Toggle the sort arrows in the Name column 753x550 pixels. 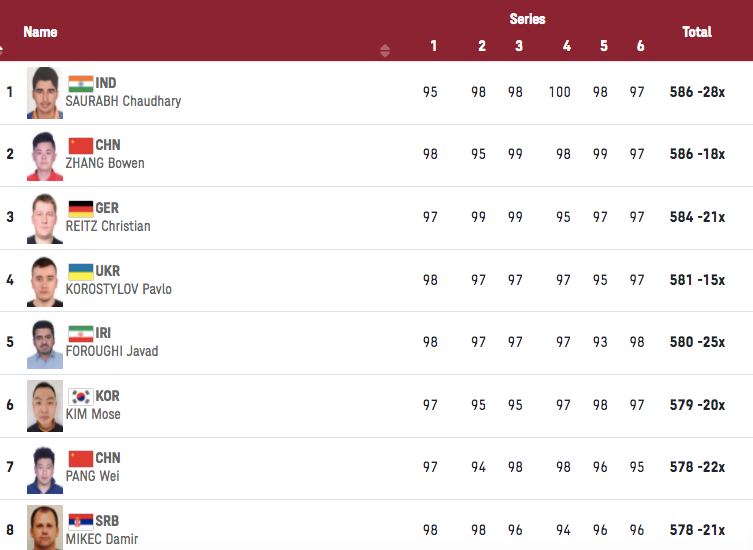pos(385,50)
